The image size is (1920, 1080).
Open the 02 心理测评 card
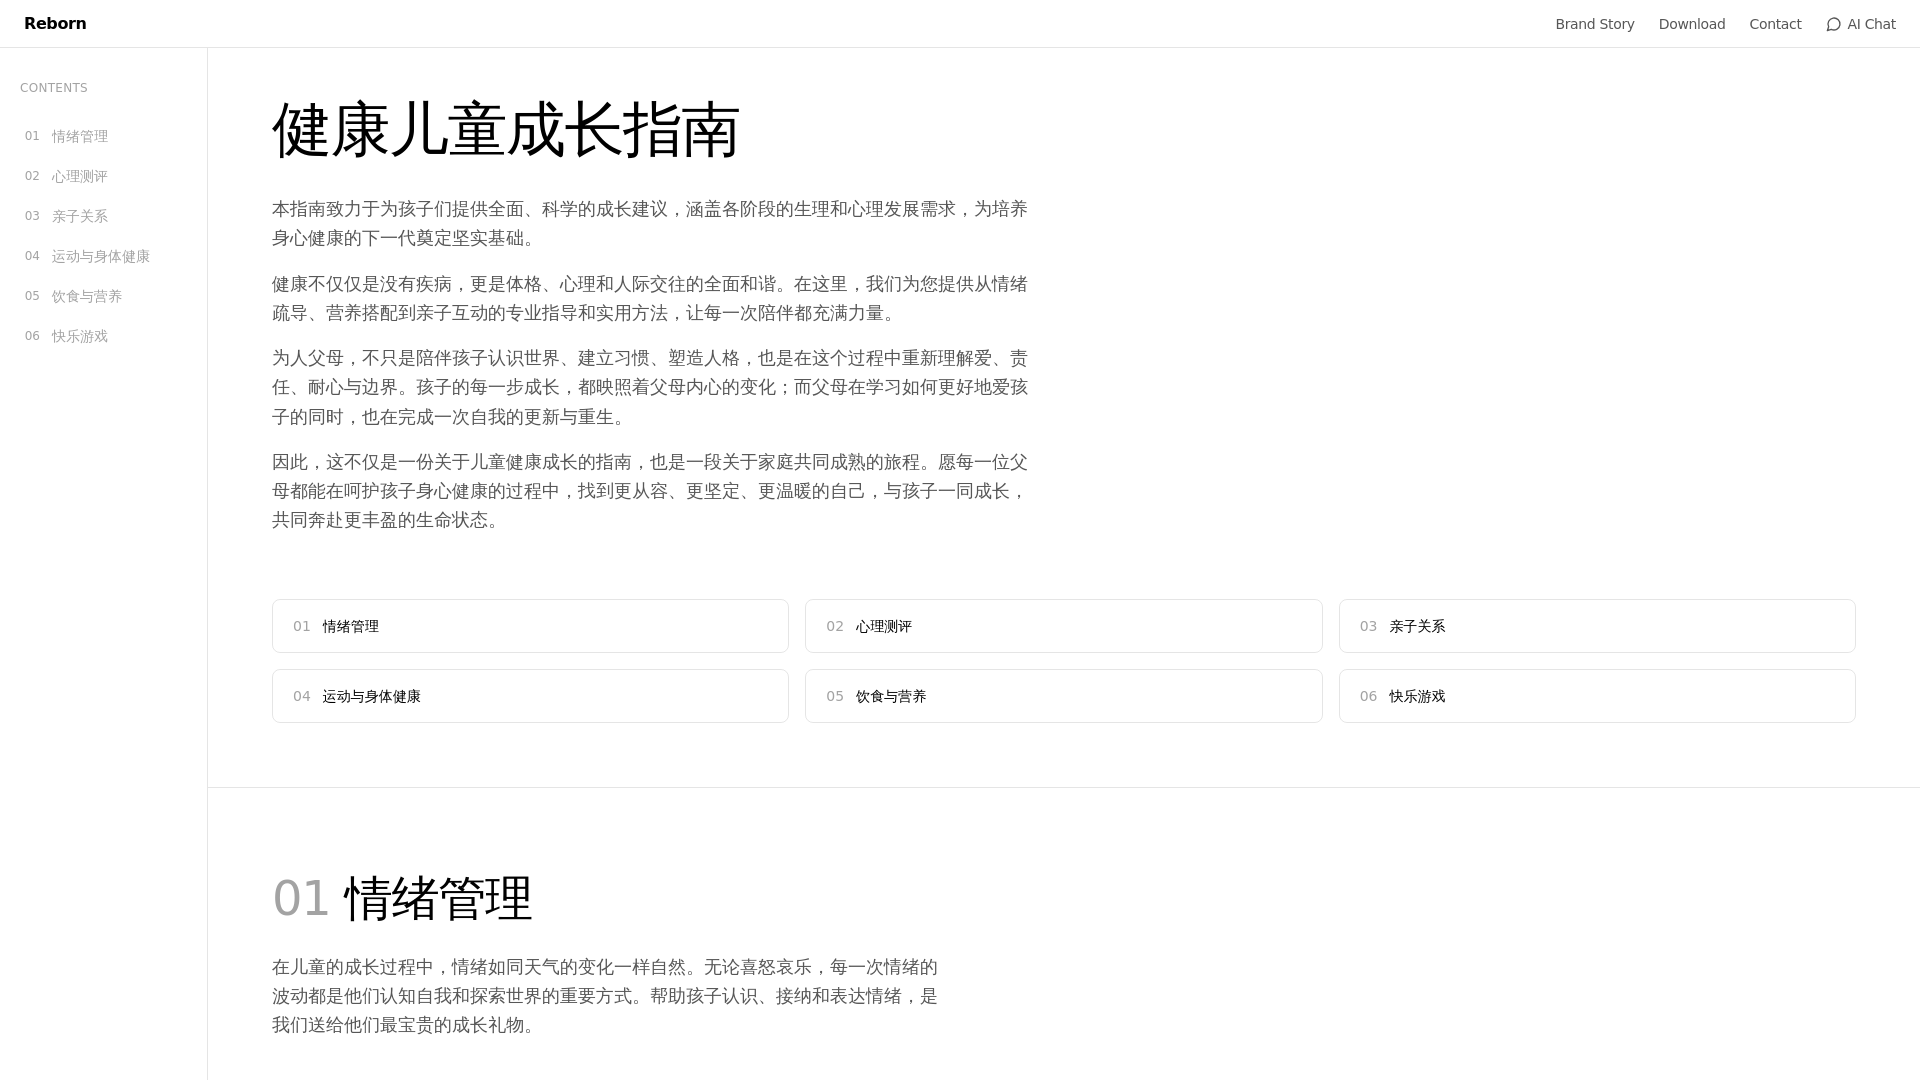tap(1063, 626)
